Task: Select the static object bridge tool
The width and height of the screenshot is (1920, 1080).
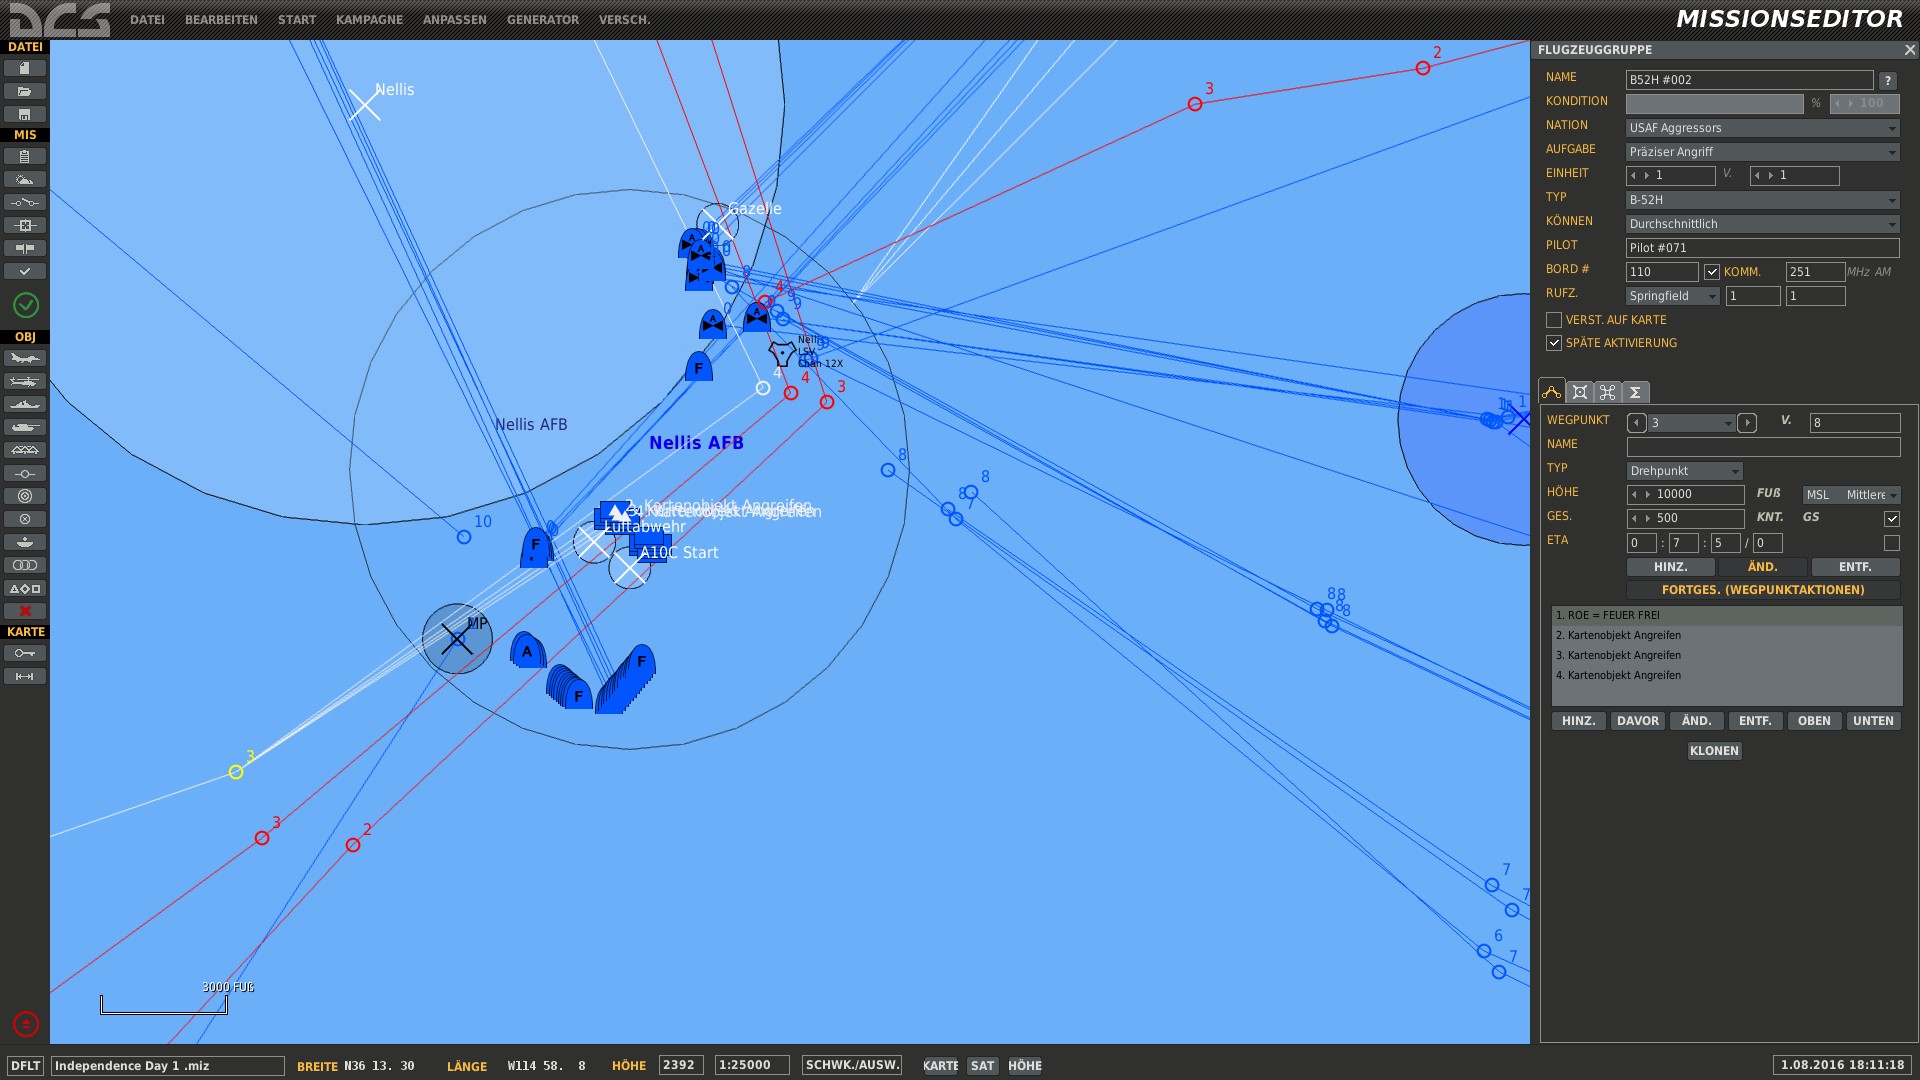Action: coord(25,450)
